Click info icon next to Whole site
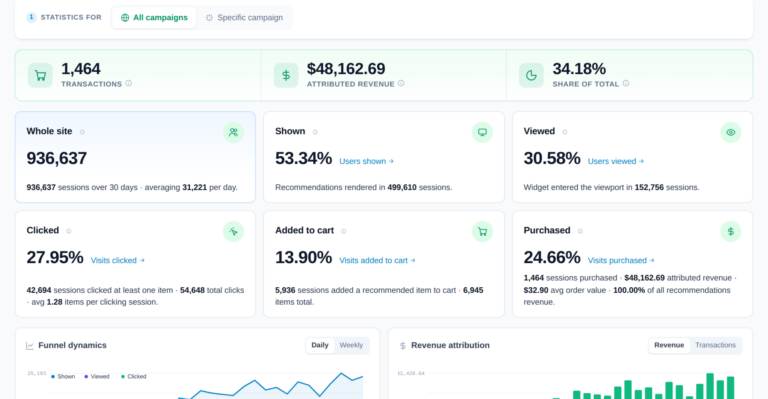The width and height of the screenshot is (768, 399). click(x=82, y=132)
